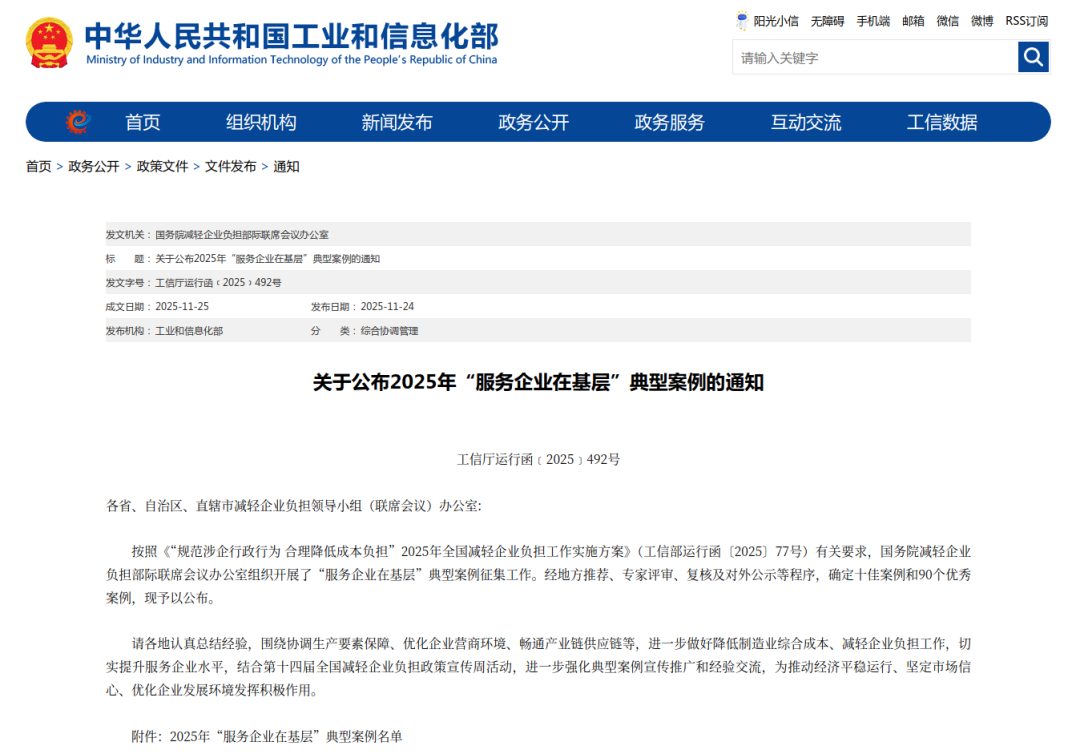Select 新闻发布 in the navigation bar

pyautogui.click(x=397, y=122)
